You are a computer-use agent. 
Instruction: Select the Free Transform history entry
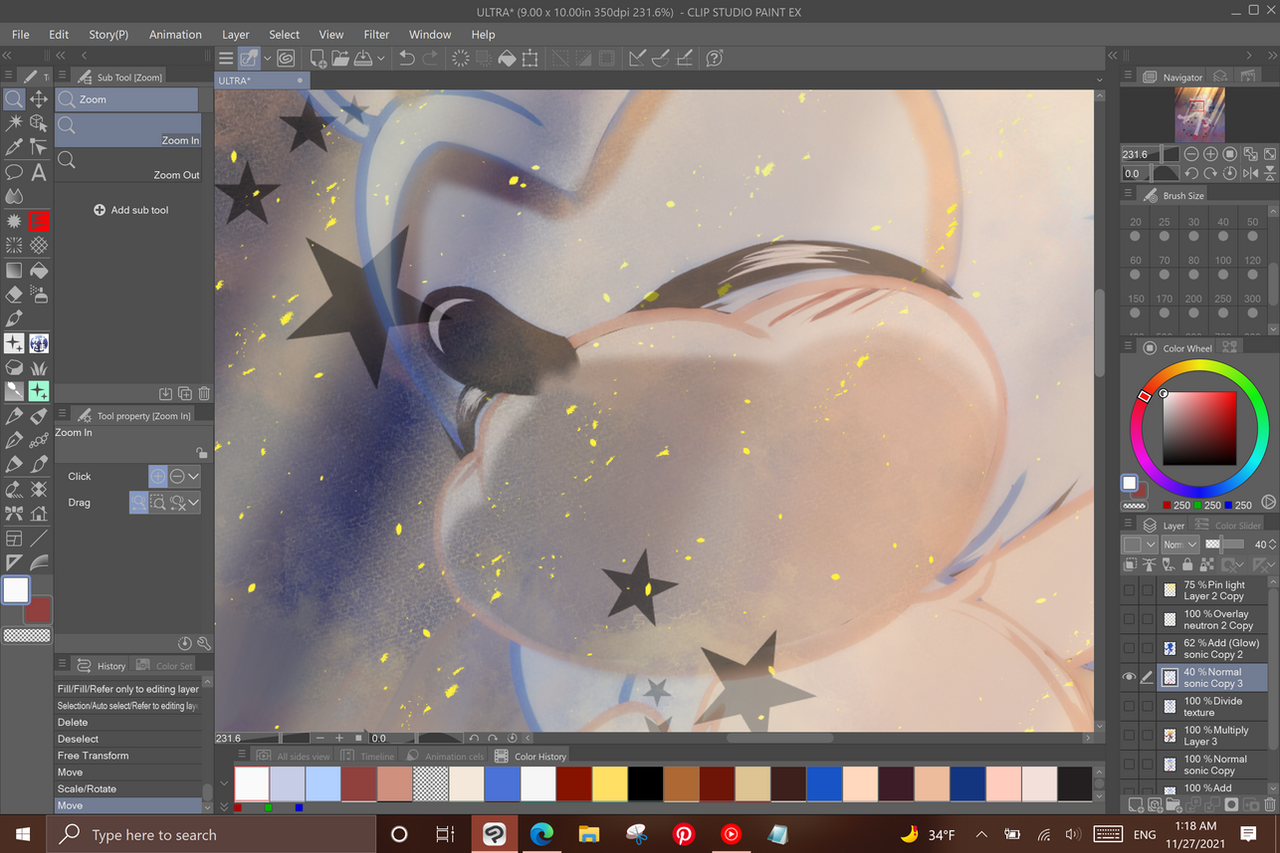click(x=128, y=755)
